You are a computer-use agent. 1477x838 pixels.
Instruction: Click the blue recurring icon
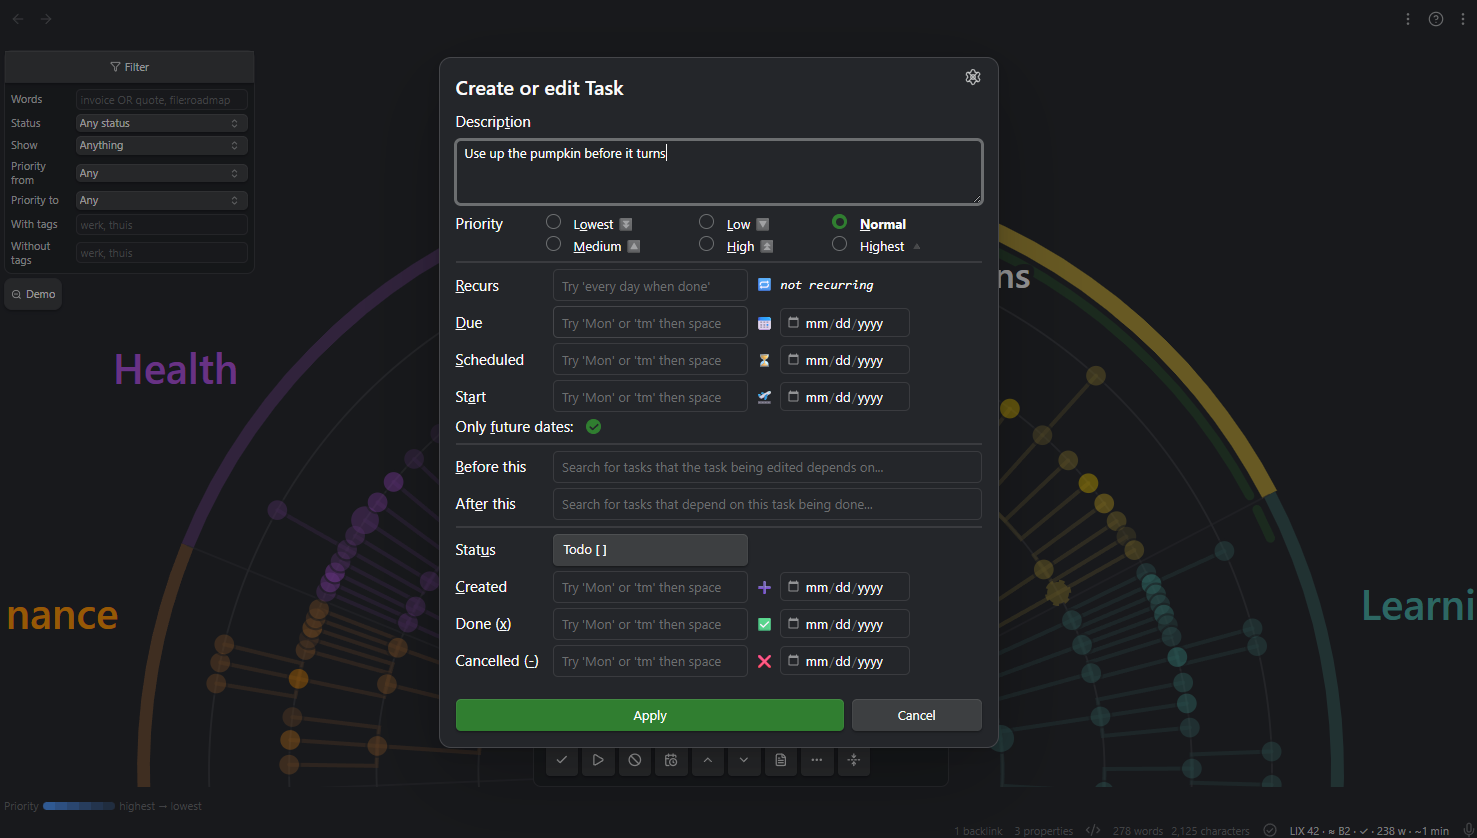pos(764,285)
